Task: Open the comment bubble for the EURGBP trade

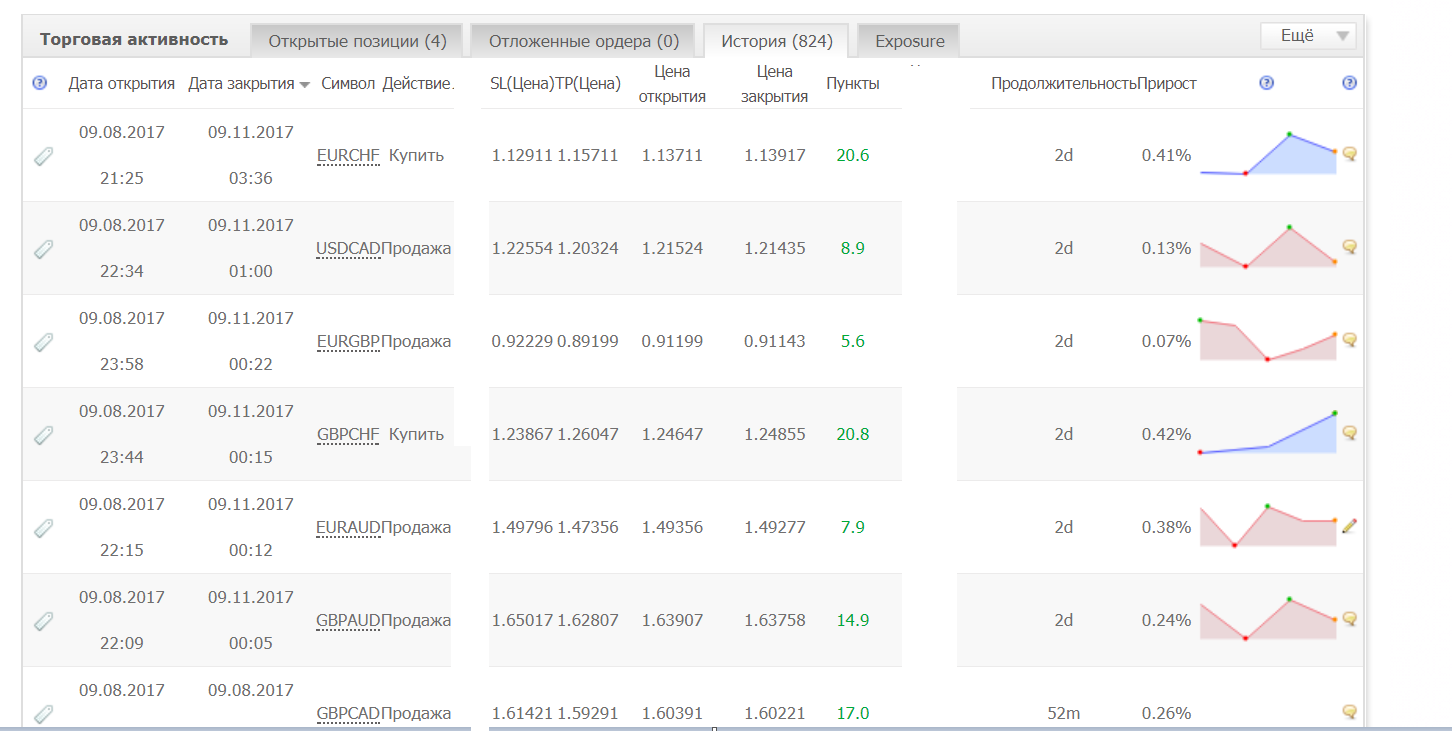Action: coord(1350,340)
